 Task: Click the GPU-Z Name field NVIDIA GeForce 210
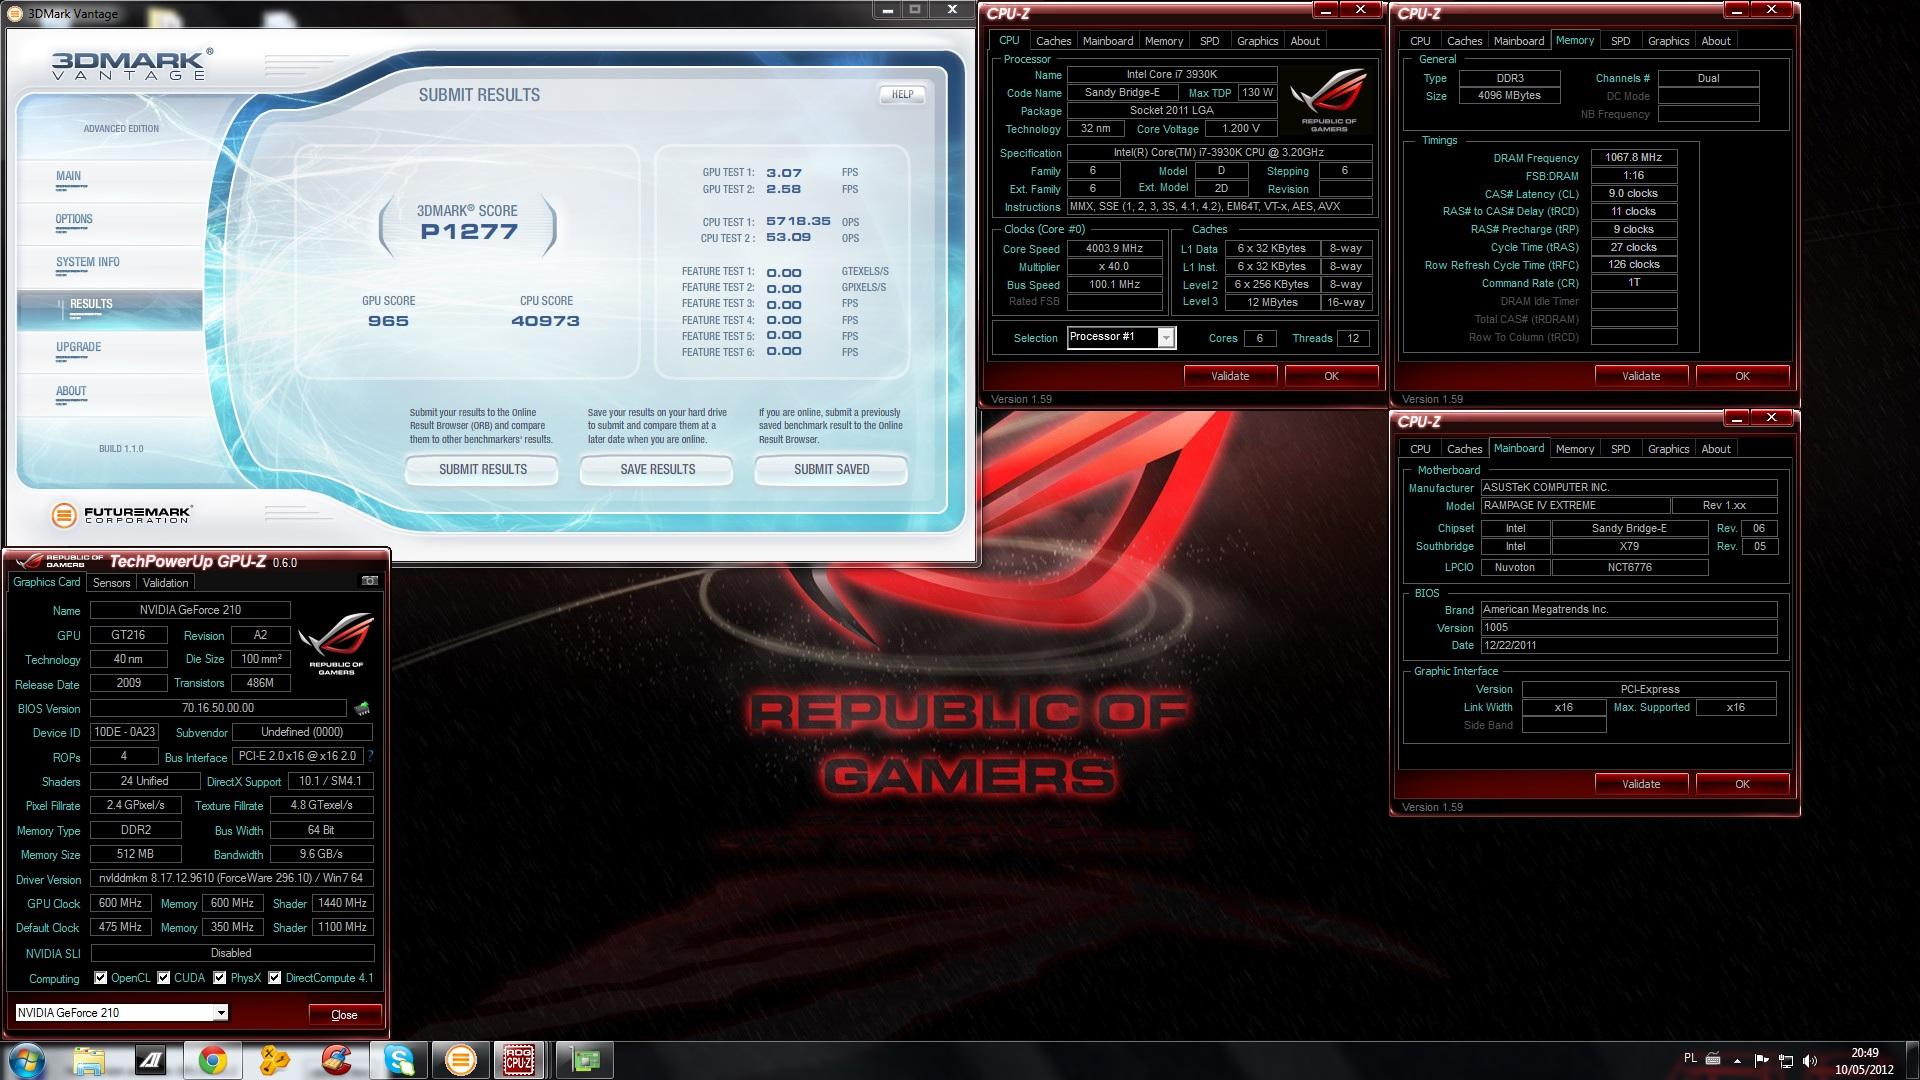(190, 610)
